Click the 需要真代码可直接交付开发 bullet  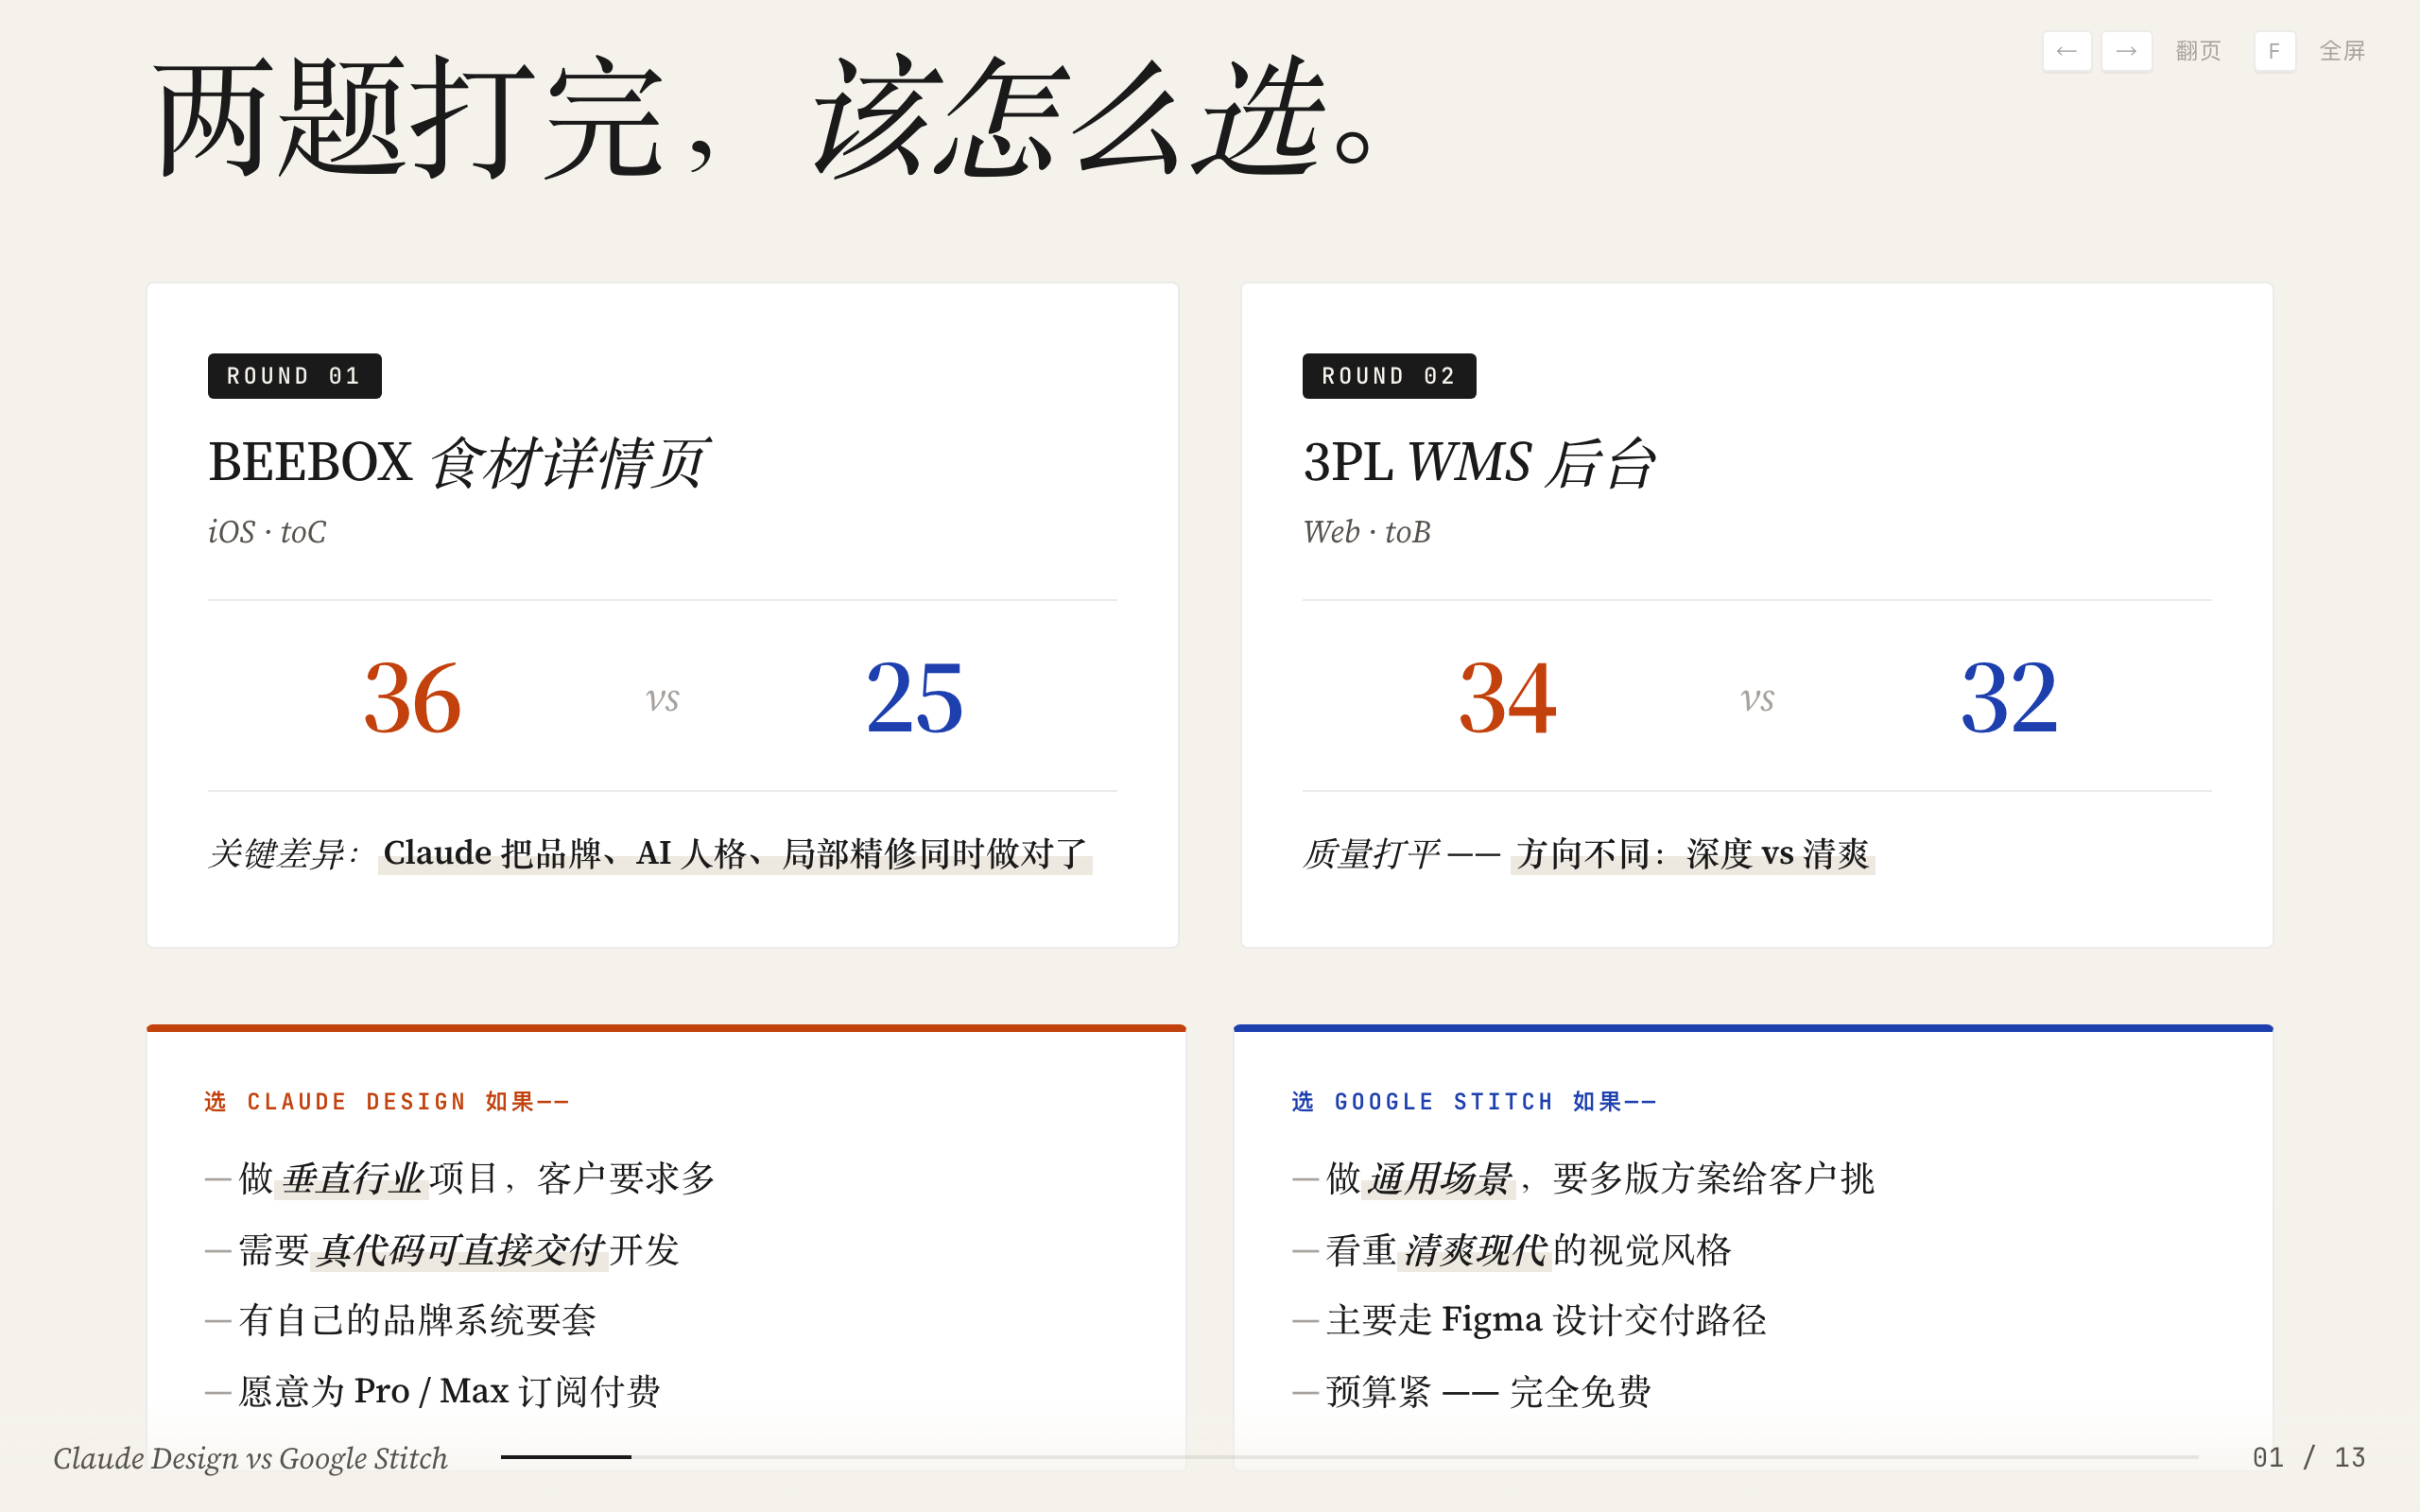tap(443, 1250)
